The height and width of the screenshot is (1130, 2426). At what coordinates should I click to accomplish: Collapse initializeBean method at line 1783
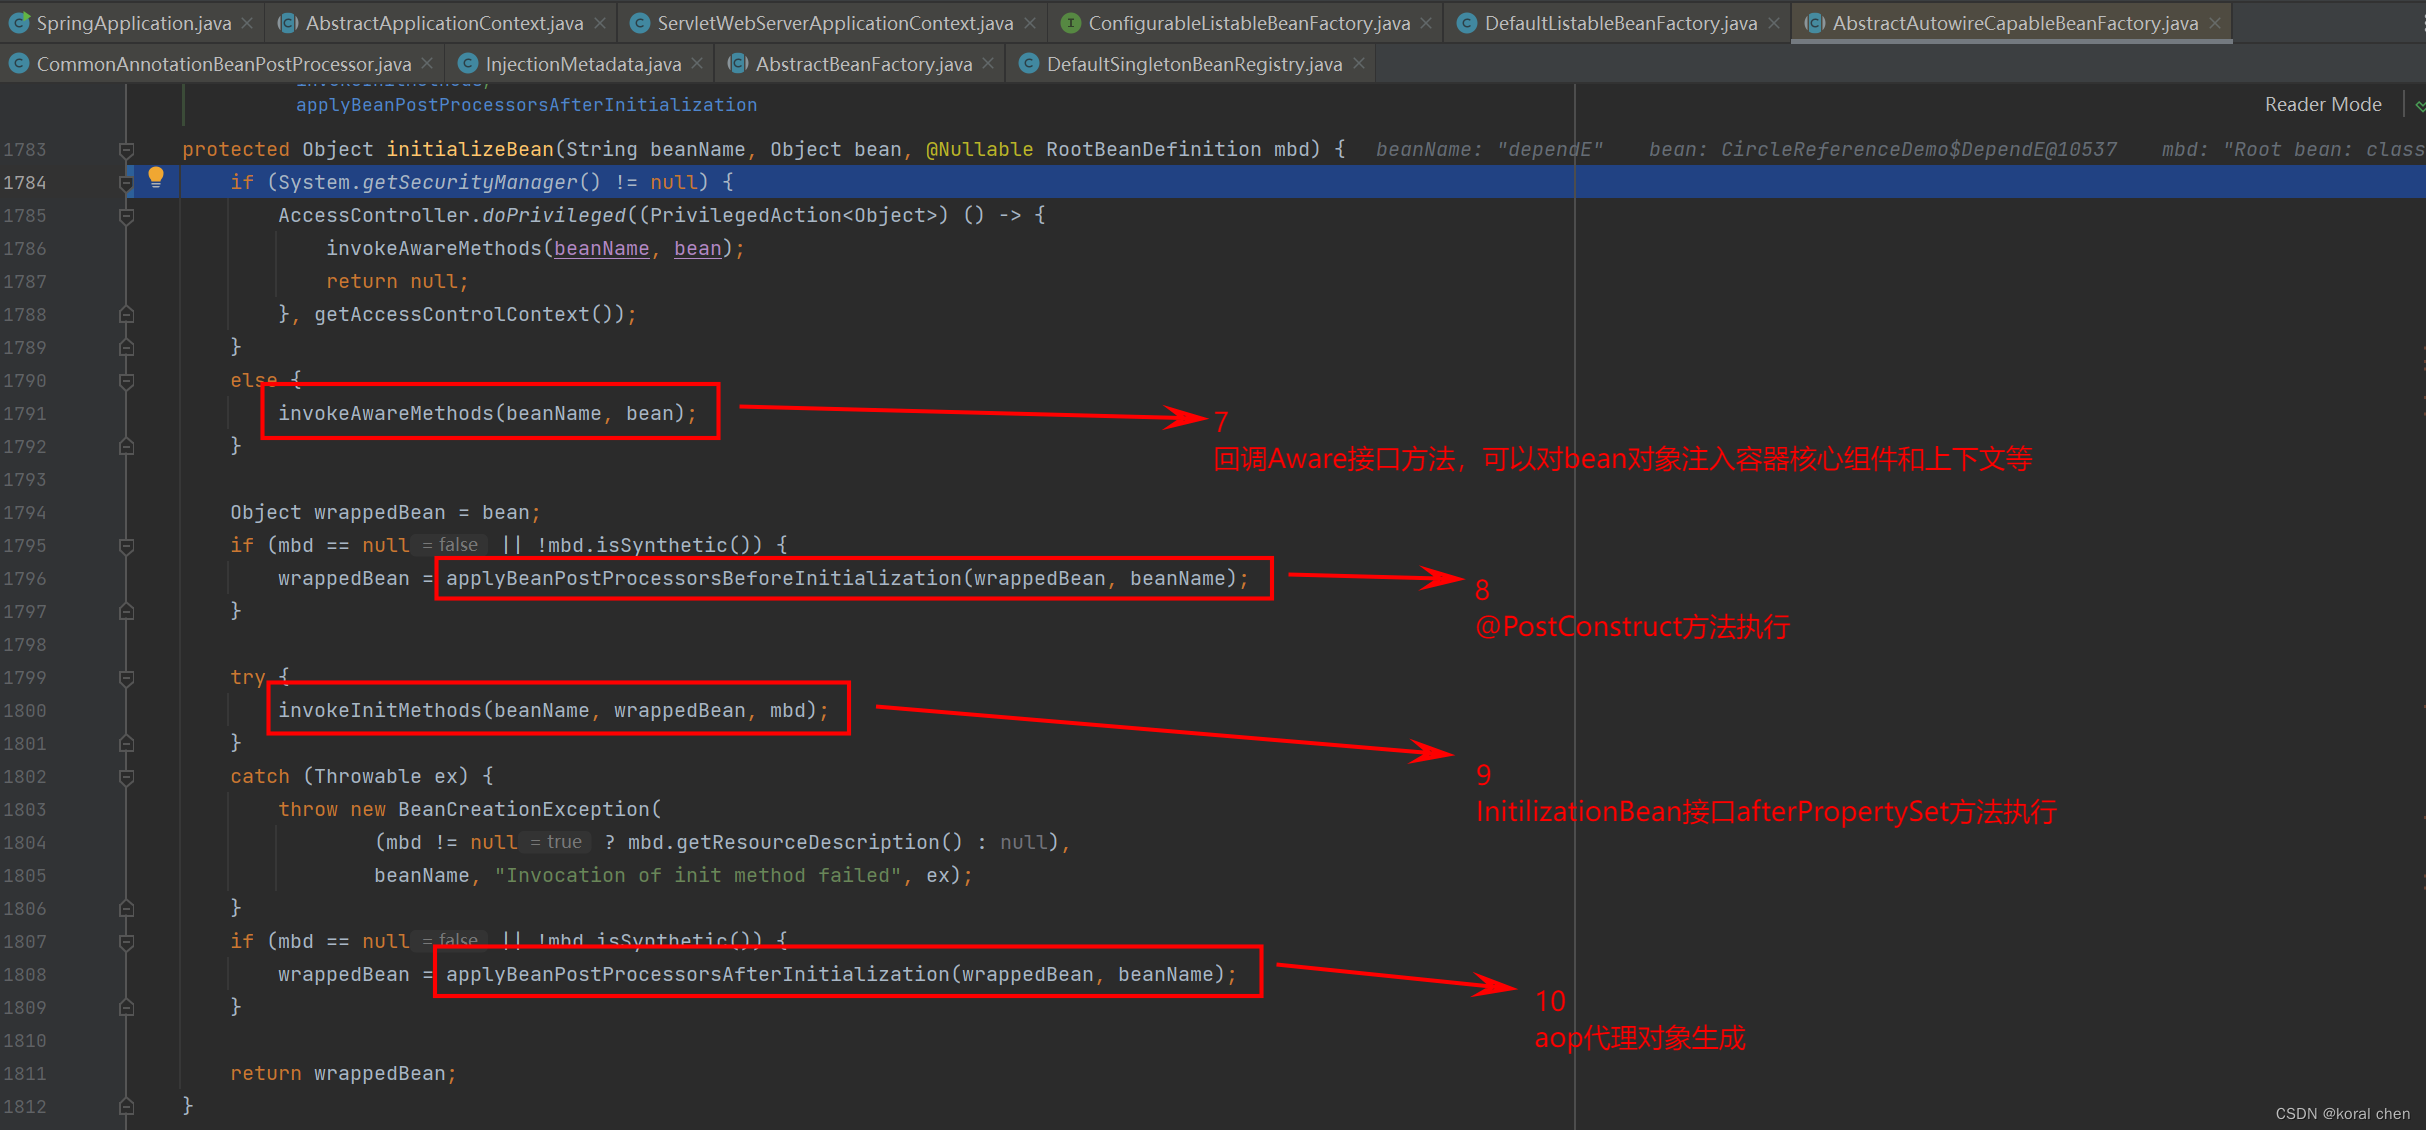pos(126,150)
